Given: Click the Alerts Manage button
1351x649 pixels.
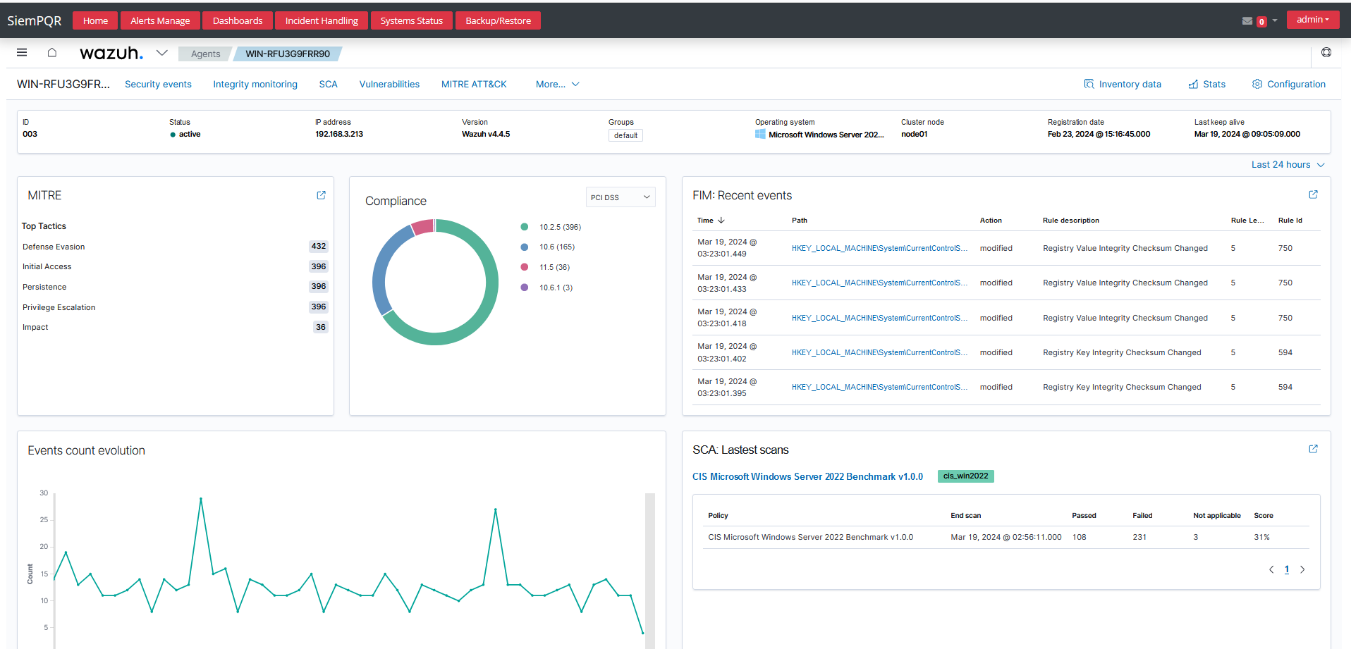Looking at the screenshot, I should point(160,21).
